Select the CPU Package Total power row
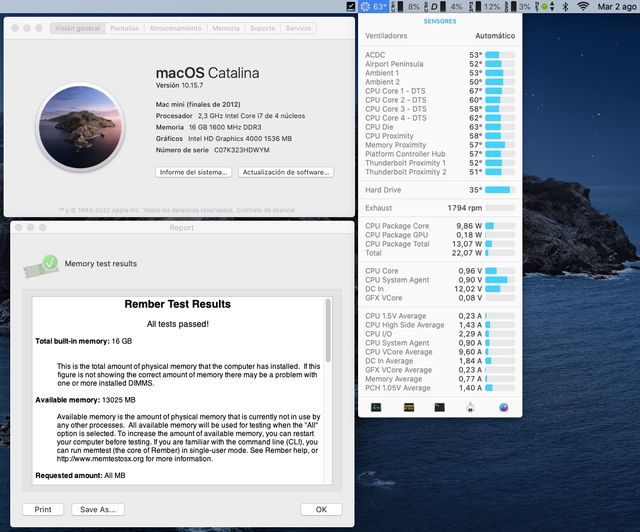This screenshot has height=532, width=640. 440,244
